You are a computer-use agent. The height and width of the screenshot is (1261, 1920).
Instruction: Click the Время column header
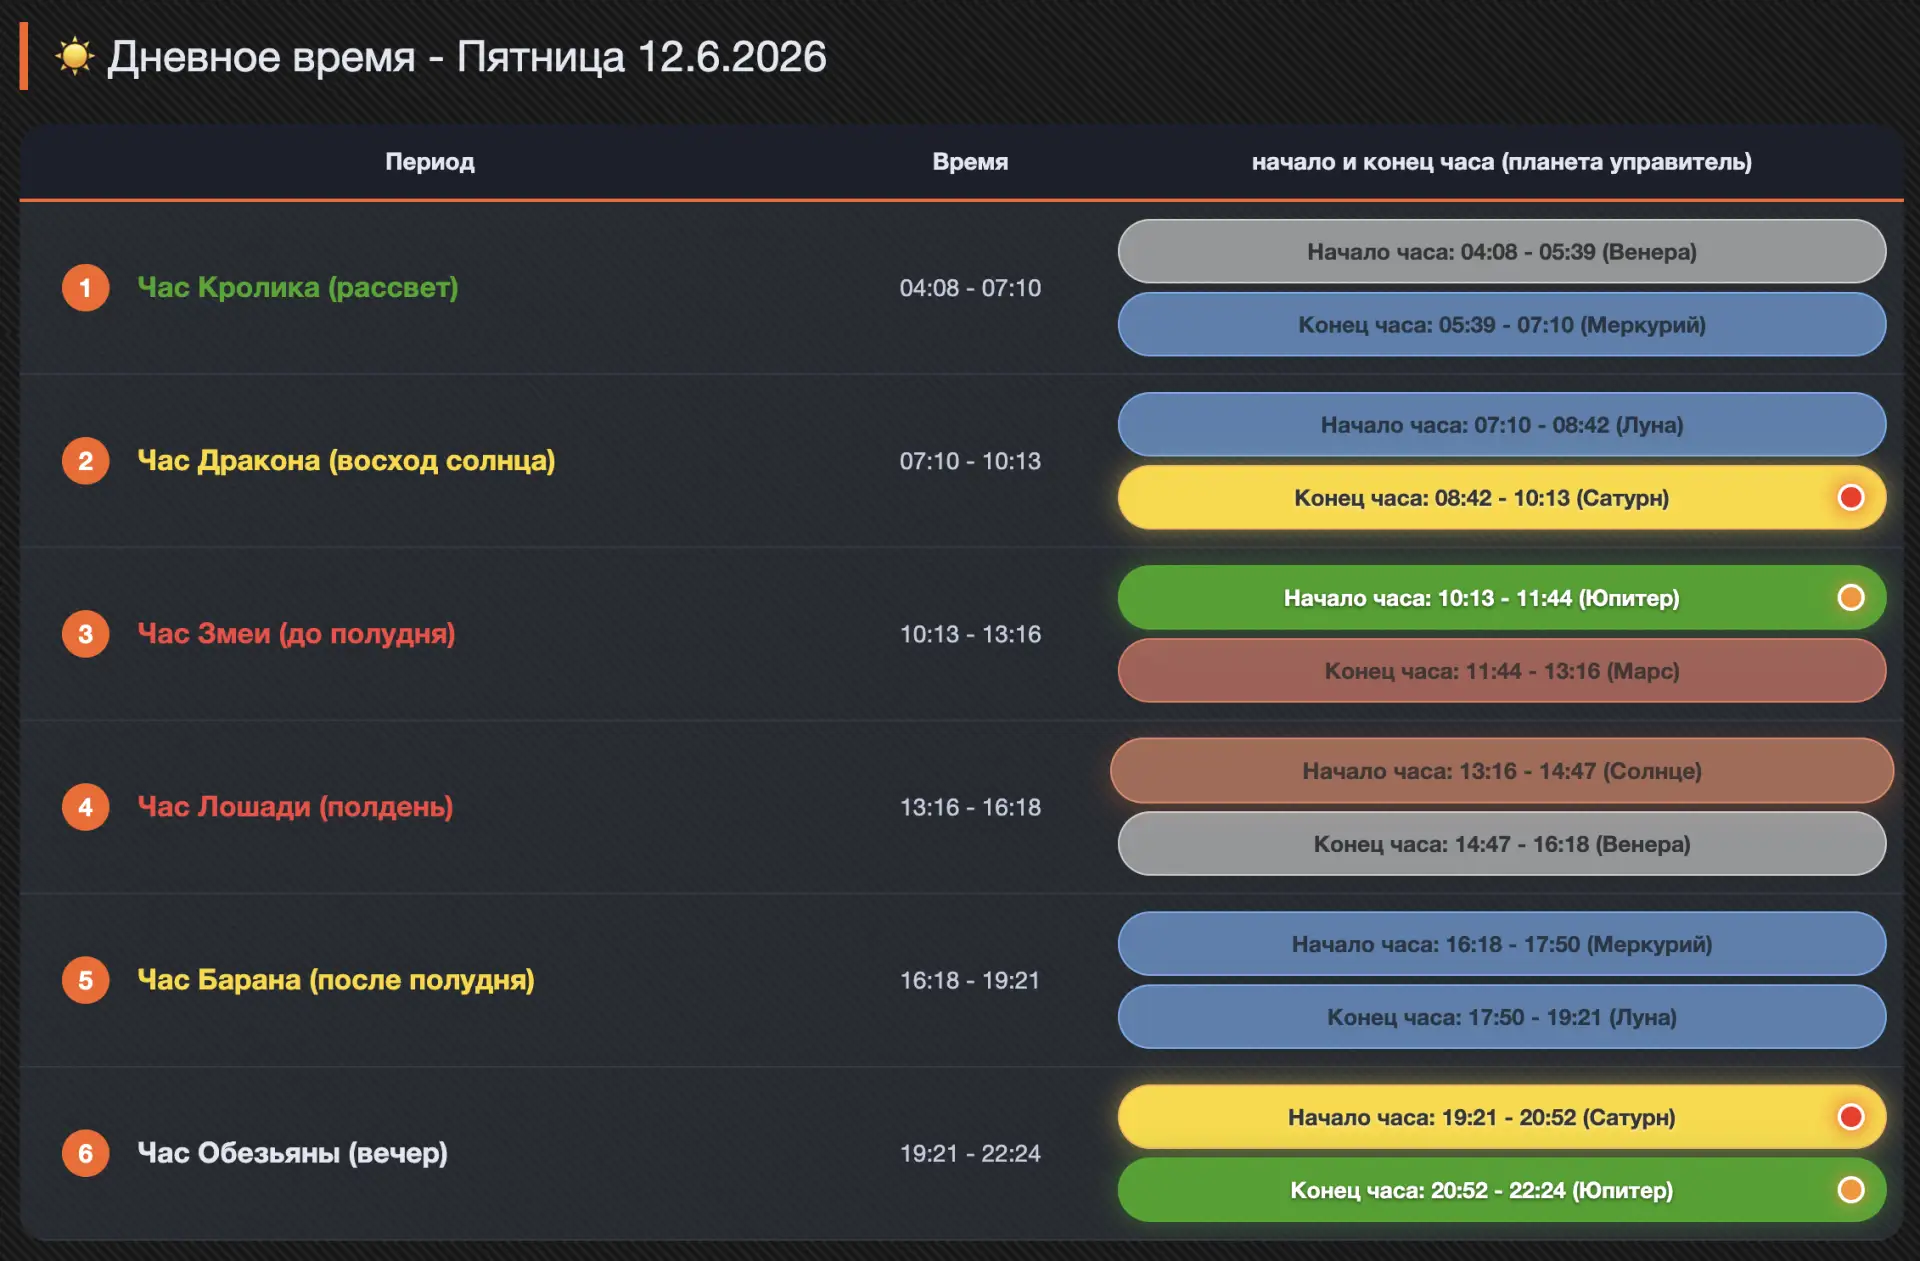point(970,161)
